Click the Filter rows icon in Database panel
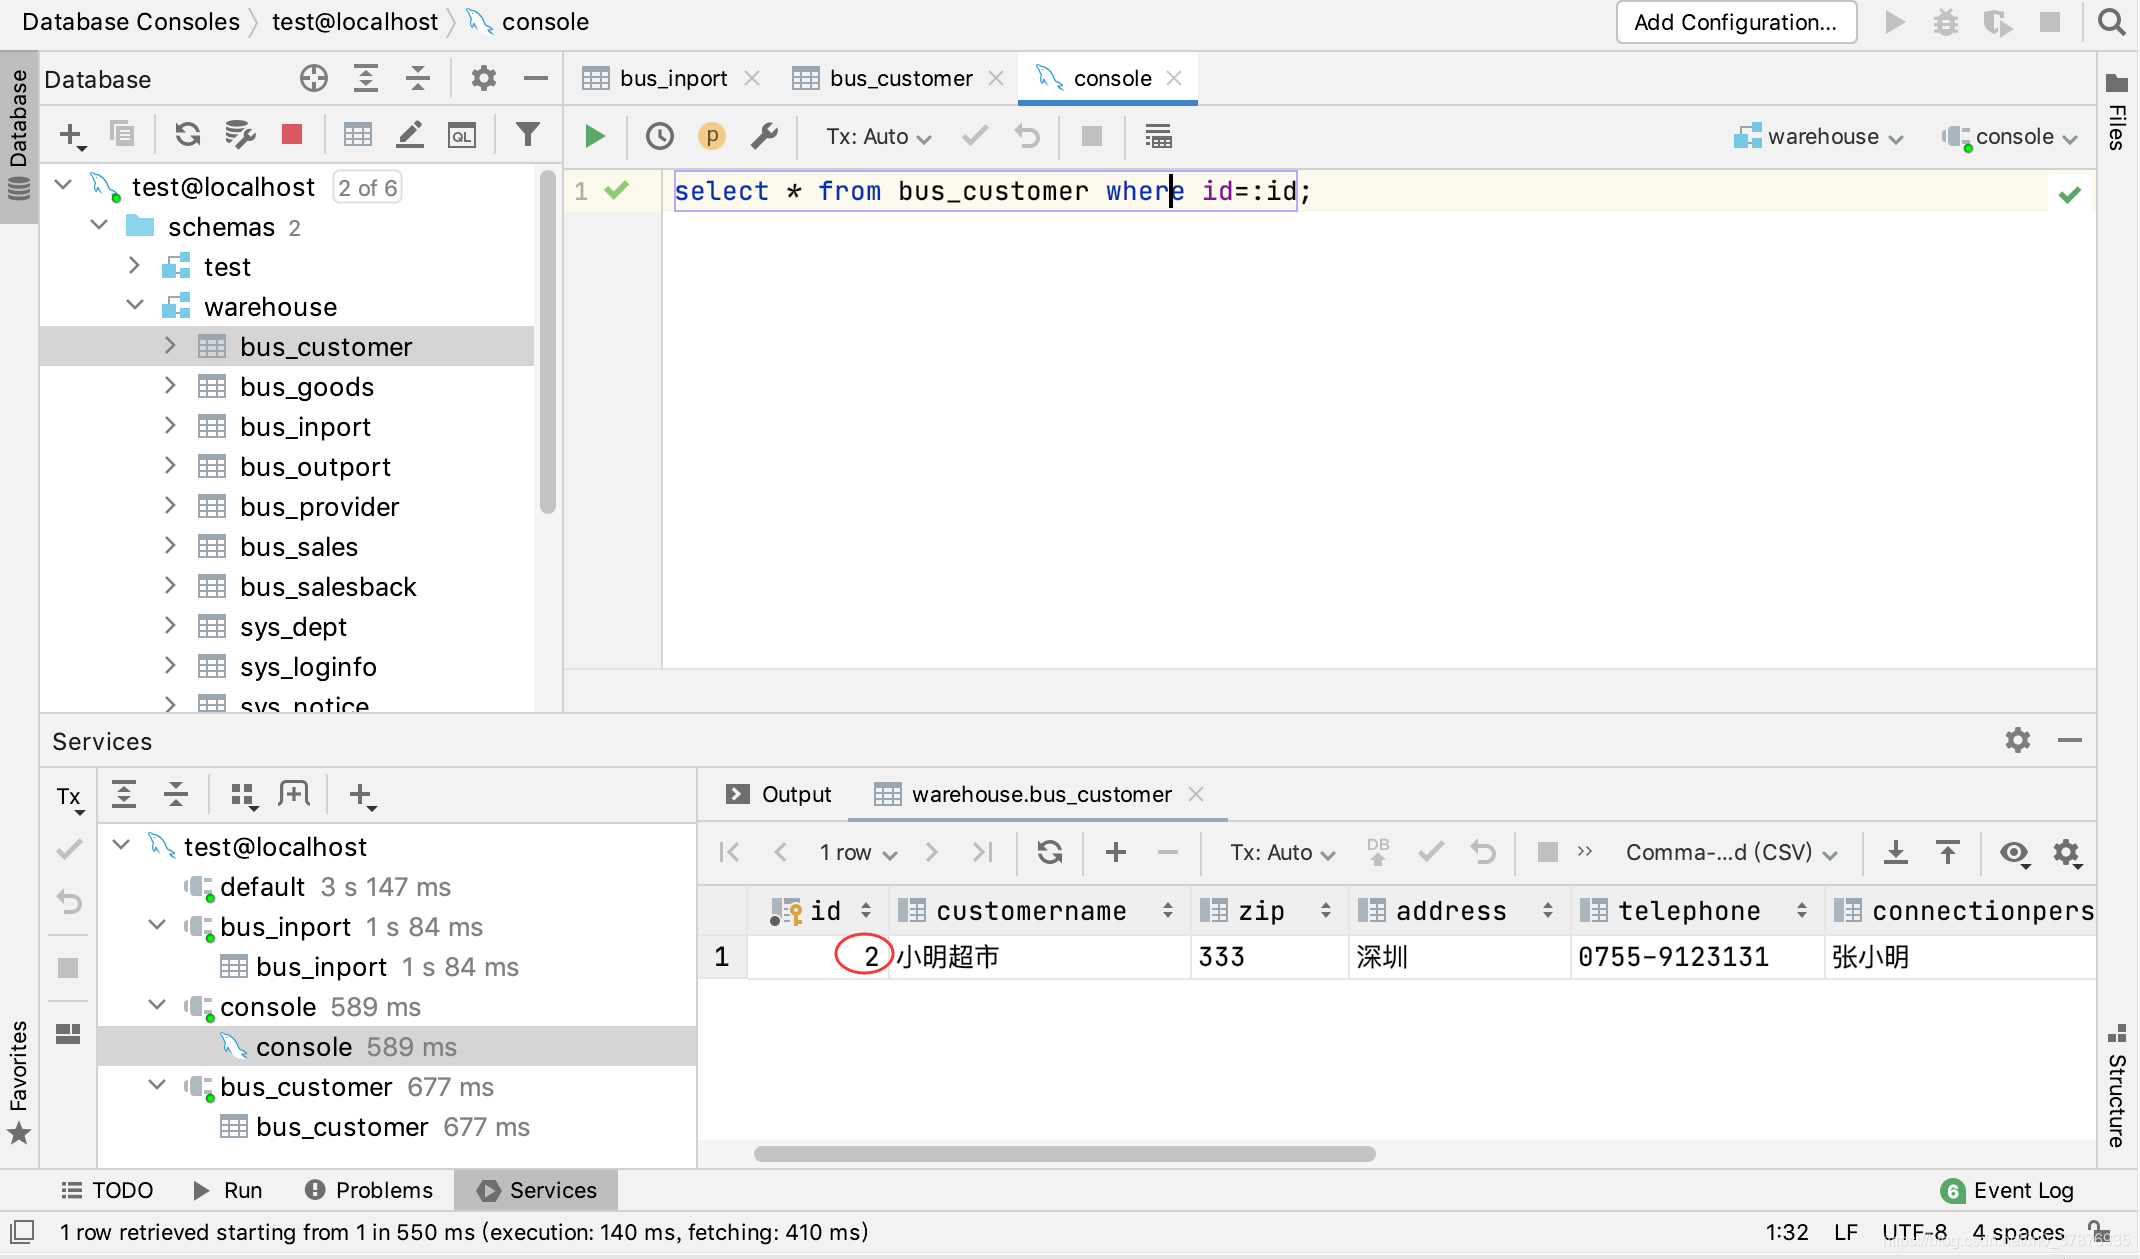Image resolution: width=2140 pixels, height=1259 pixels. (529, 136)
